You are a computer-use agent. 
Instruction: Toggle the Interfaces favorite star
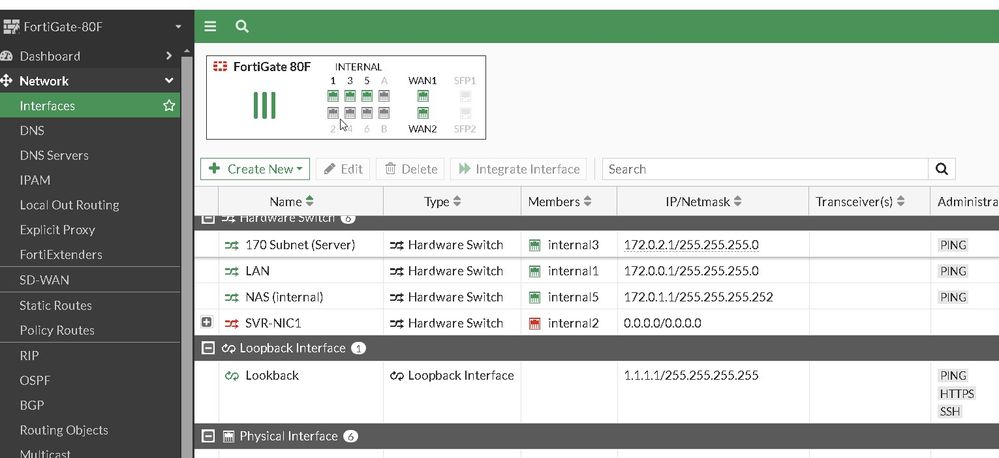169,106
